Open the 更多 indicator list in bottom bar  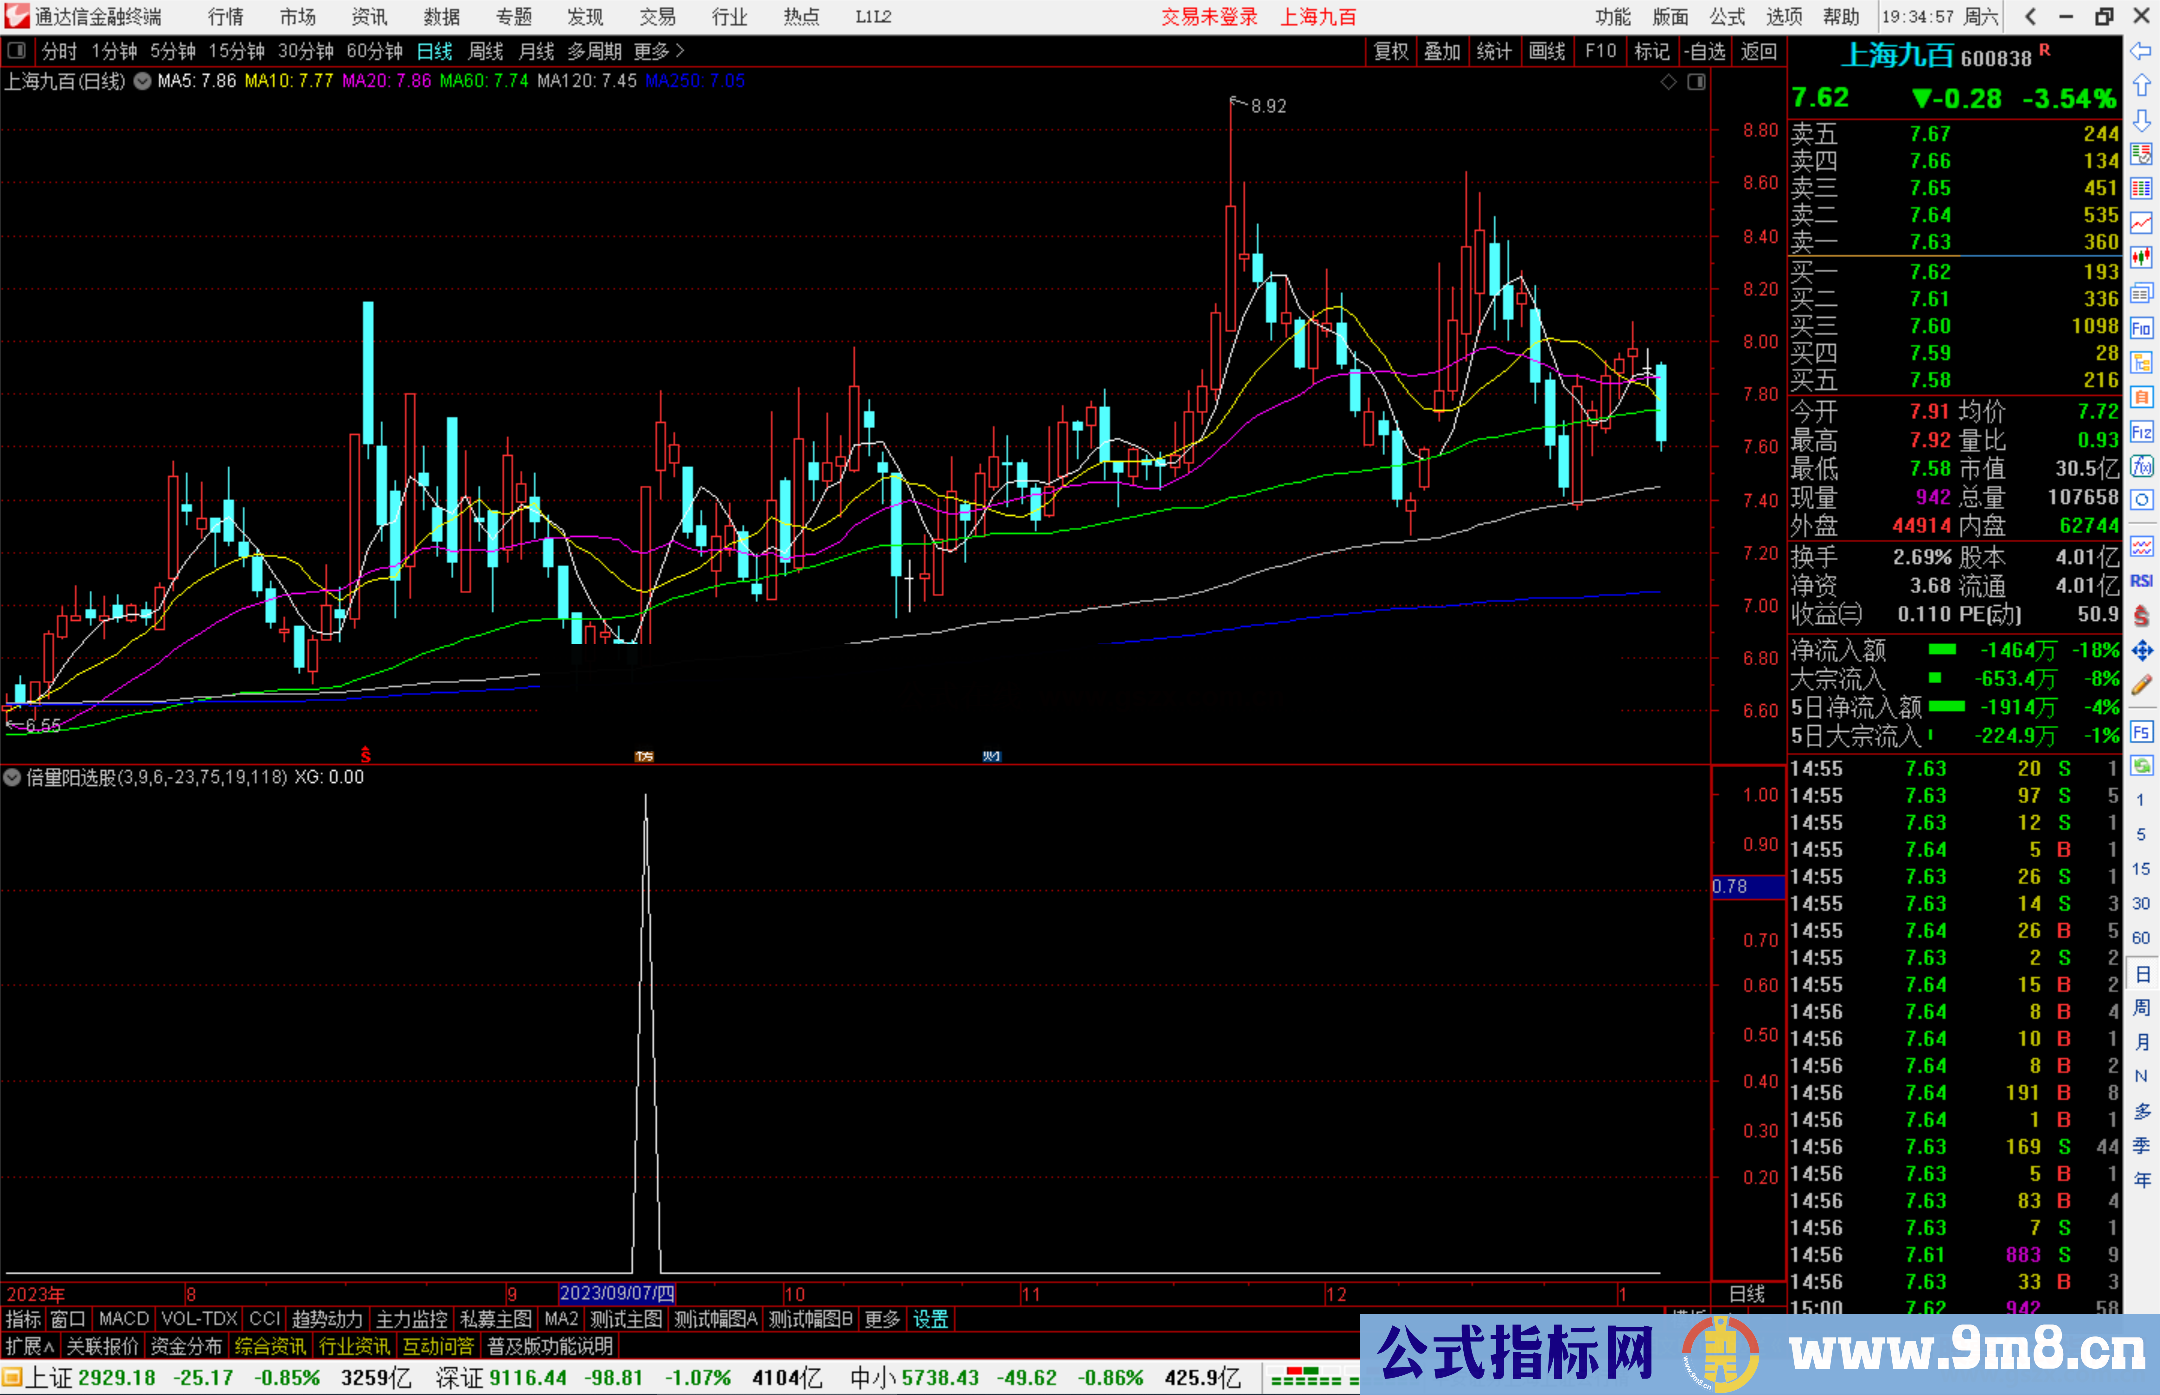[882, 1319]
